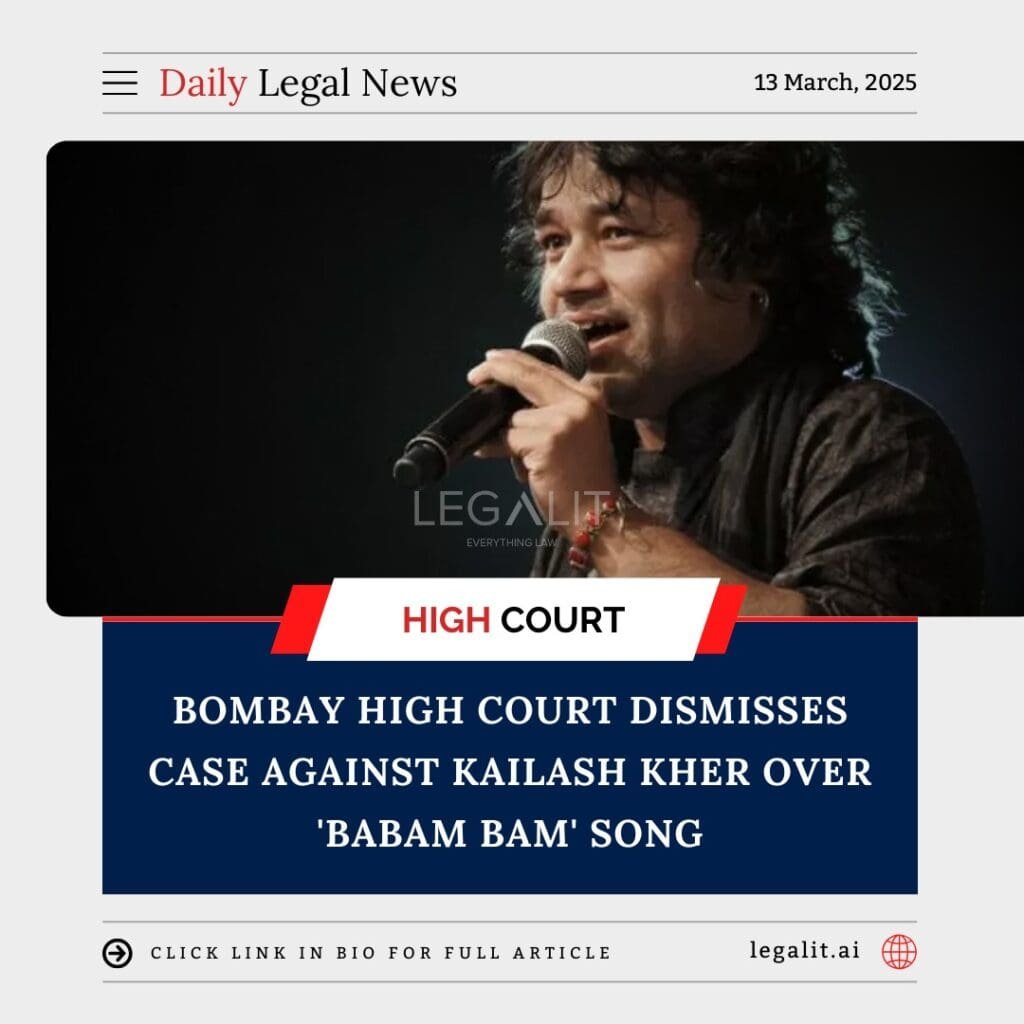Viewport: 1024px width, 1024px height.
Task: Click the 13 March, 2025 date
Action: point(835,82)
